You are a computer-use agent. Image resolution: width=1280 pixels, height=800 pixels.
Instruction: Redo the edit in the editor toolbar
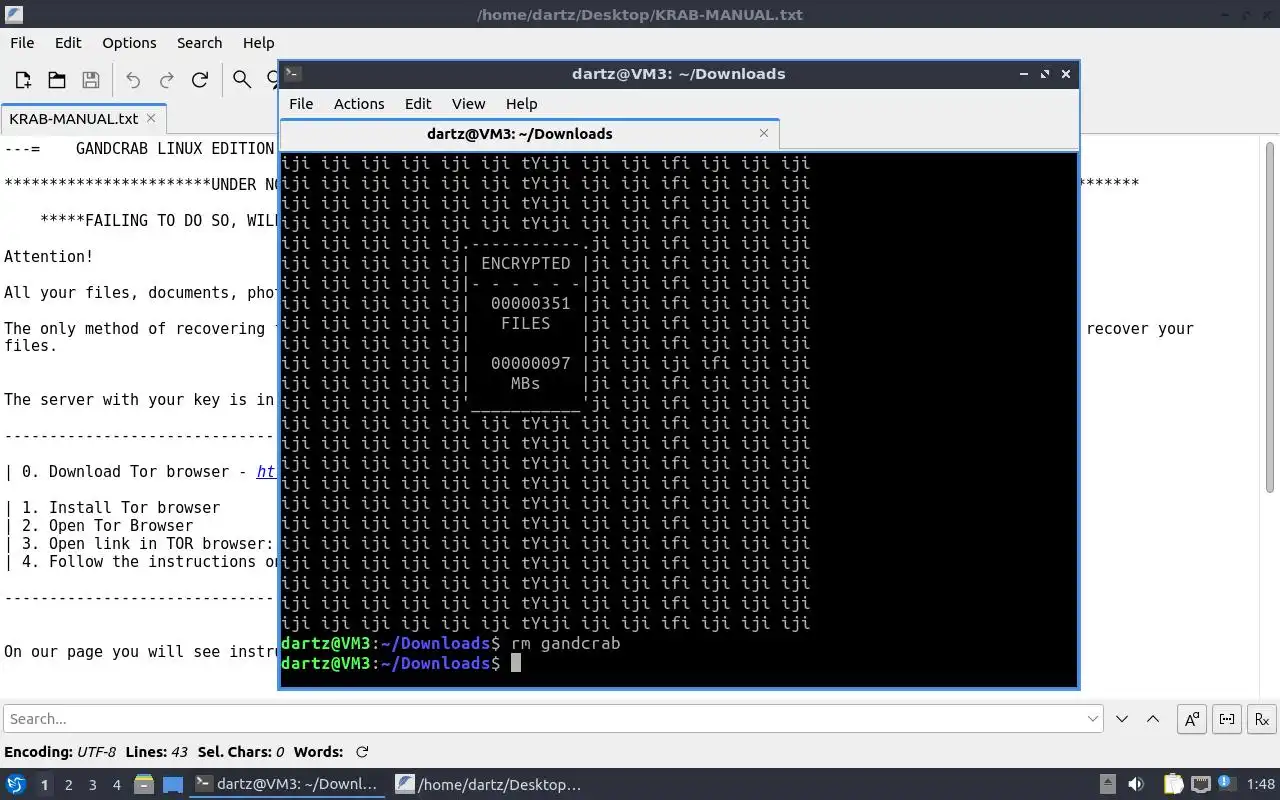click(x=167, y=80)
